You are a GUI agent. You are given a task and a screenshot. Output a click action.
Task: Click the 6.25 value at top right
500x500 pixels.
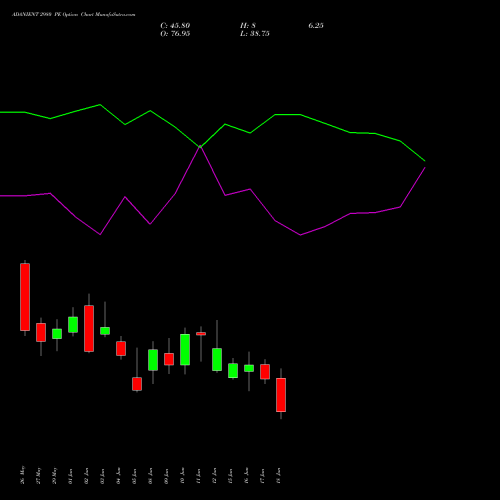pyautogui.click(x=316, y=26)
